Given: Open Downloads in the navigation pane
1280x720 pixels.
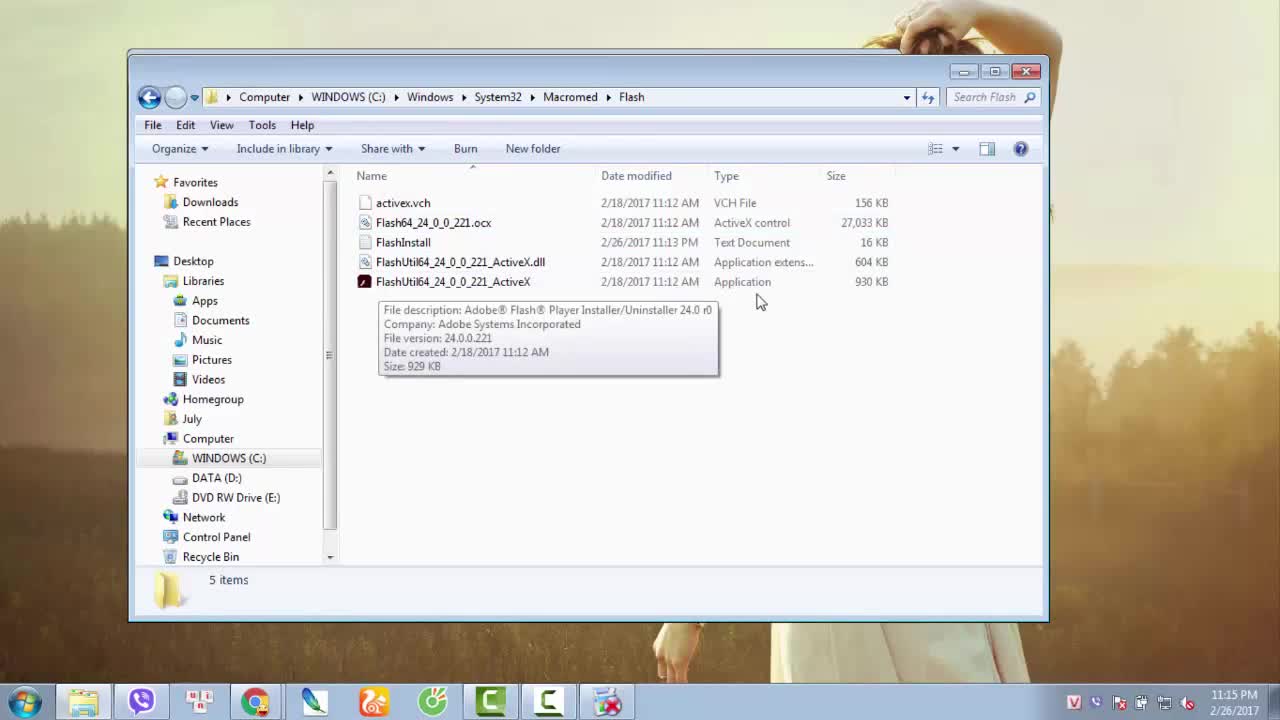Looking at the screenshot, I should (210, 202).
